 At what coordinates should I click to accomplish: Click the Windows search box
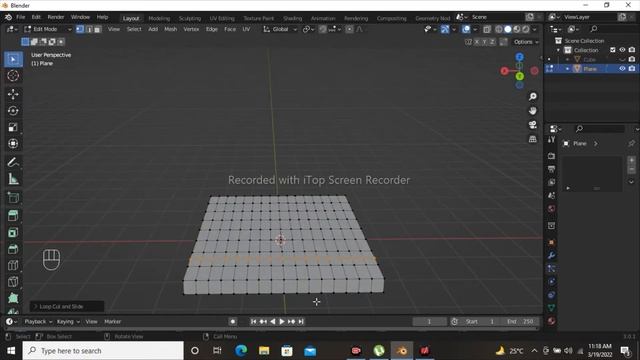pyautogui.click(x=103, y=351)
